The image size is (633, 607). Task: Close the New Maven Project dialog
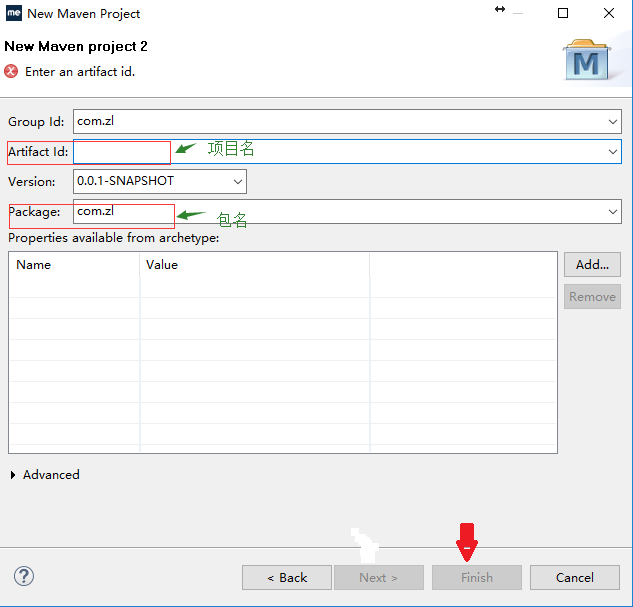pos(609,13)
